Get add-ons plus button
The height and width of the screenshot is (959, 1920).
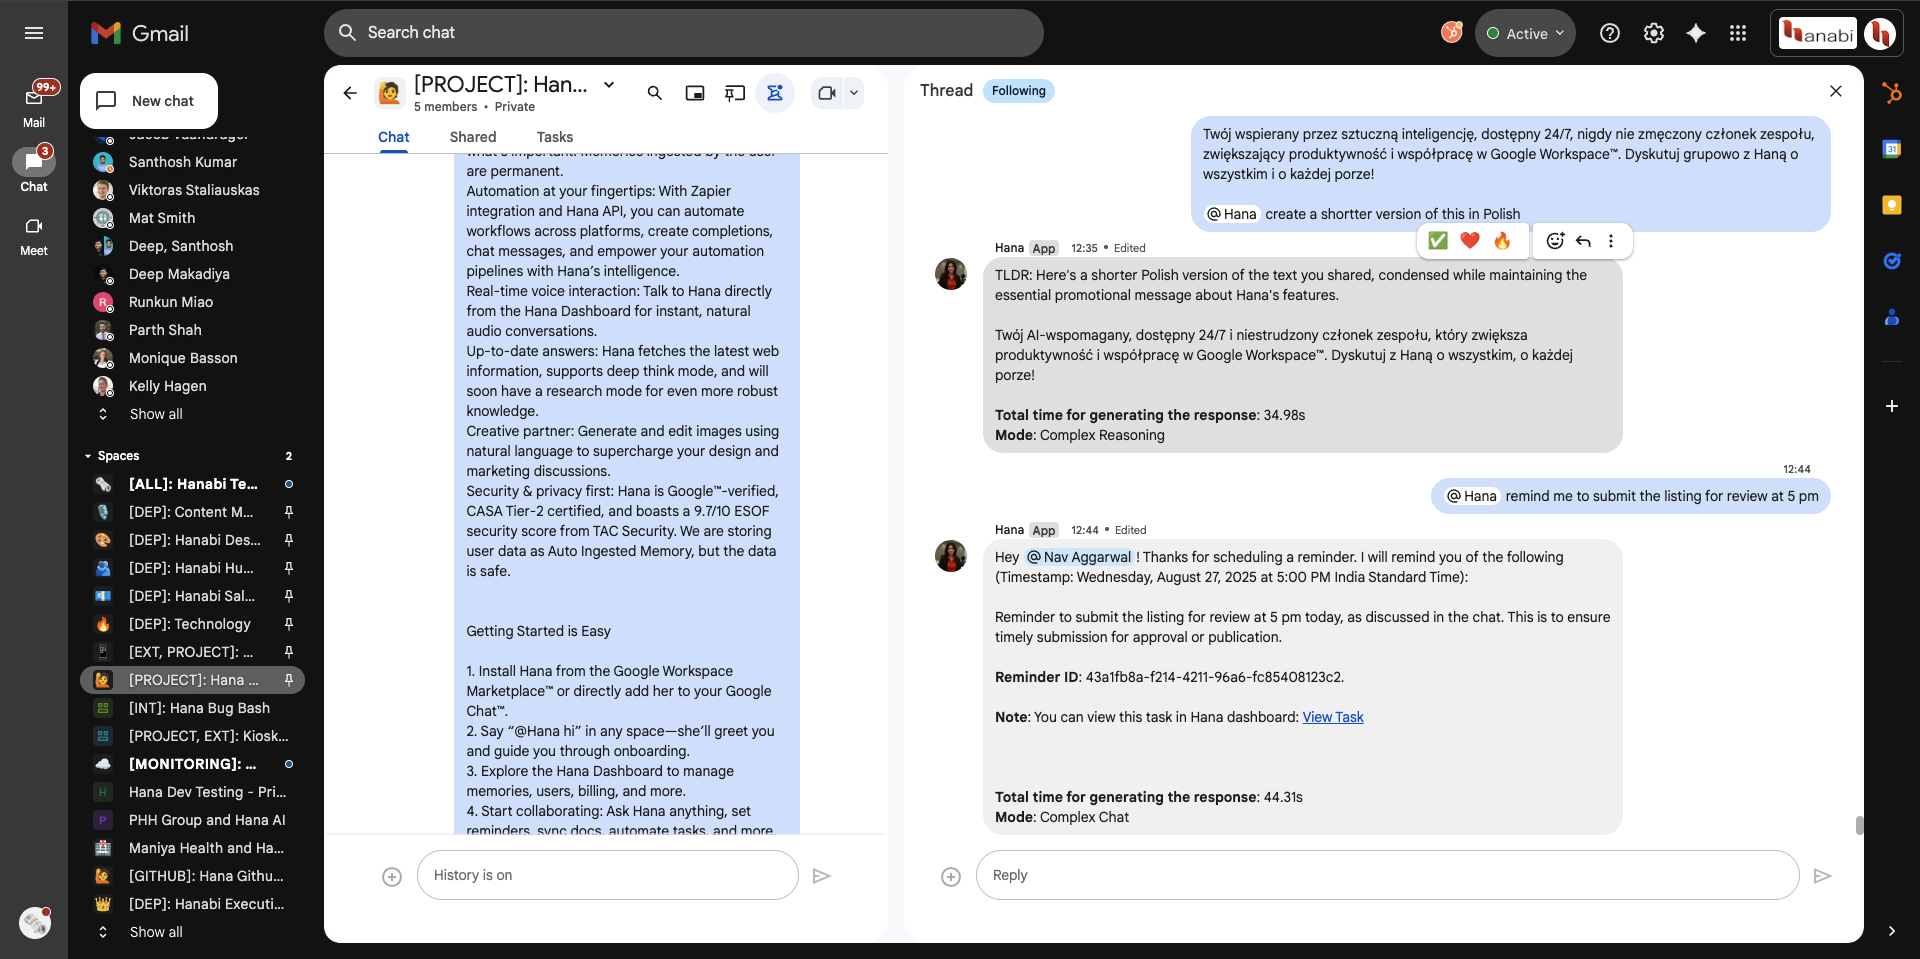[1892, 406]
